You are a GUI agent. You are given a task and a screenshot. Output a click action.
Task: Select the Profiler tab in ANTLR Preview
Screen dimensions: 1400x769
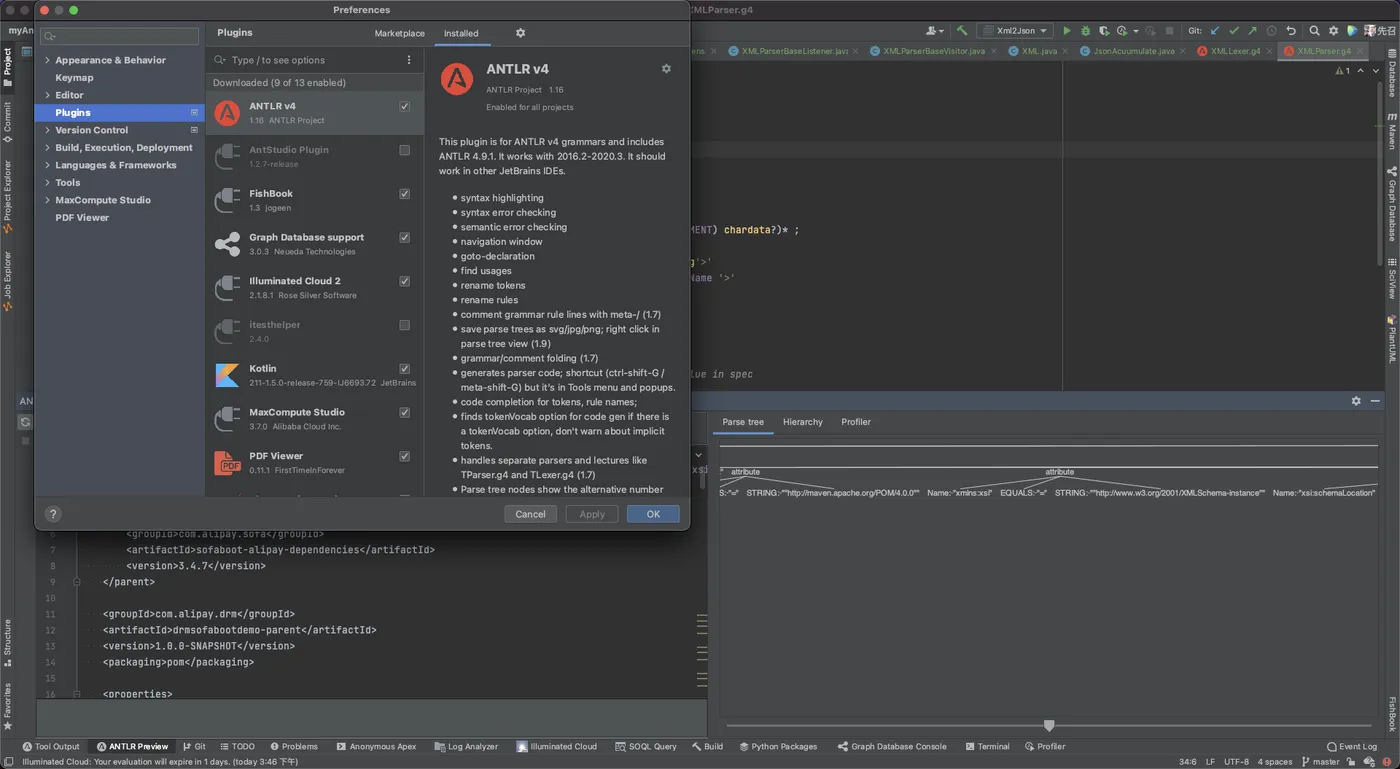click(x=856, y=422)
